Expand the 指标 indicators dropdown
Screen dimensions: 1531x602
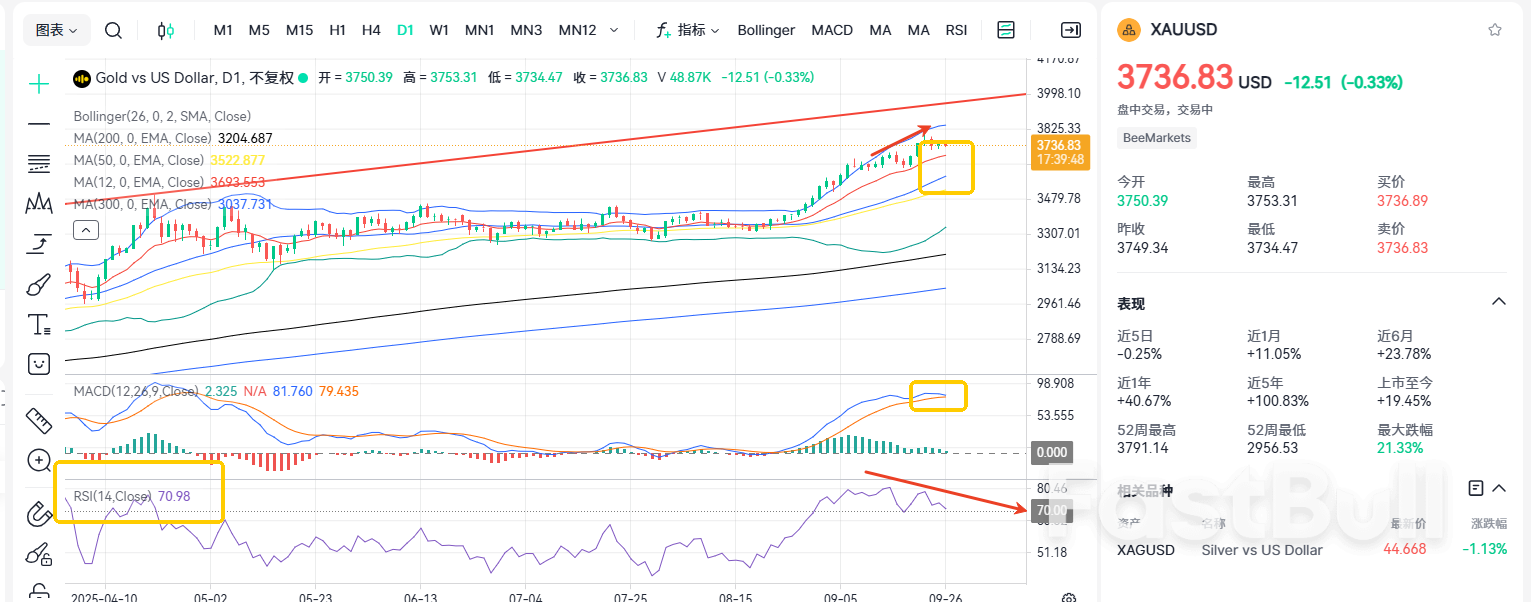[x=689, y=30]
